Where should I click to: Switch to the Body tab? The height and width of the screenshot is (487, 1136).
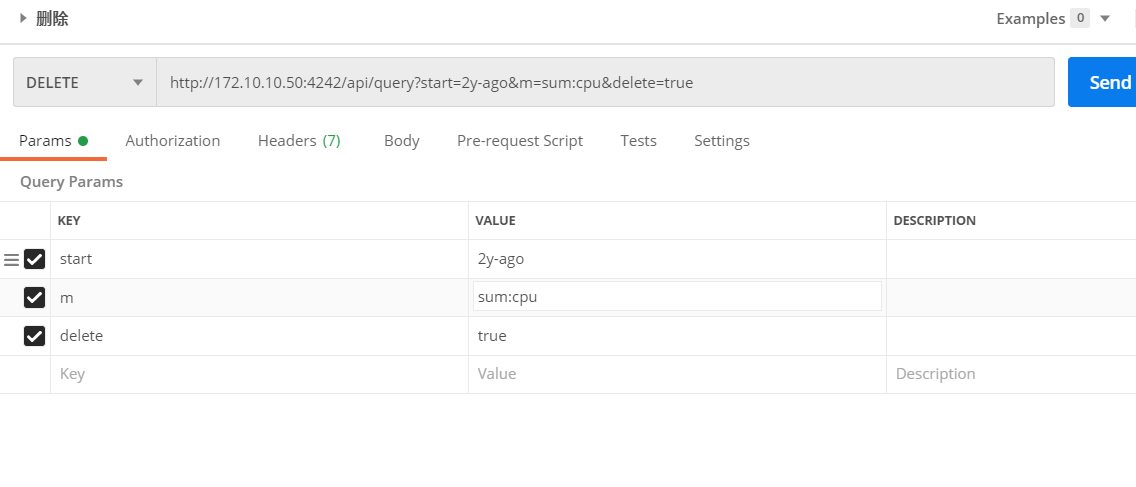(401, 141)
